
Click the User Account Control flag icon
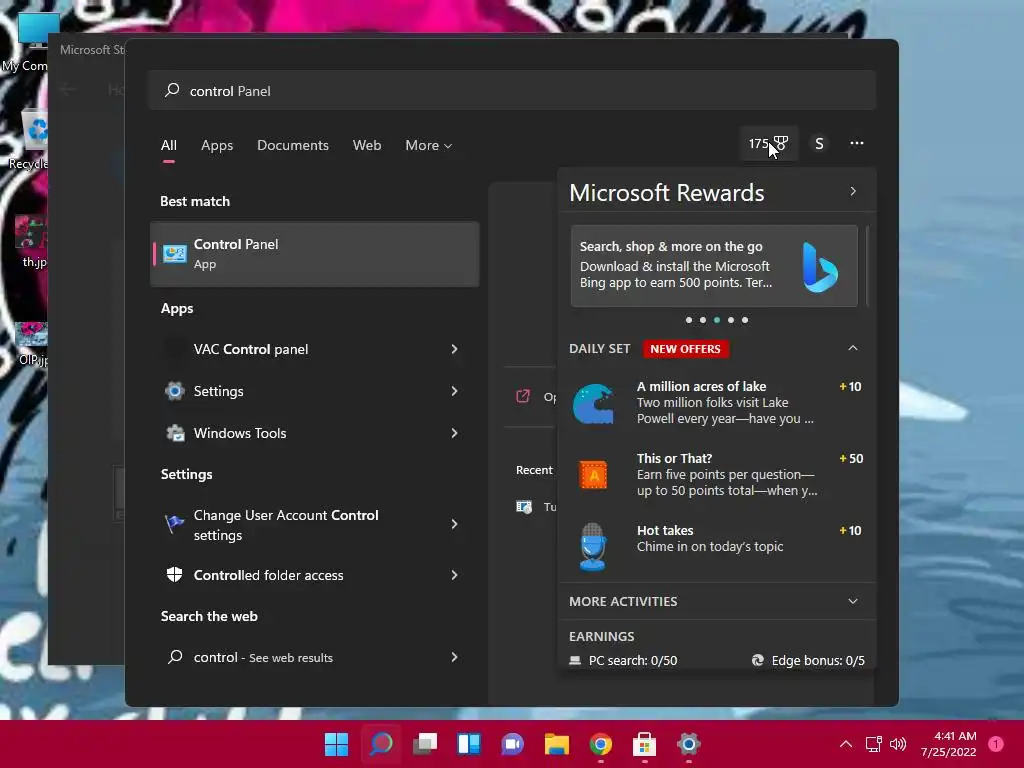tap(174, 524)
